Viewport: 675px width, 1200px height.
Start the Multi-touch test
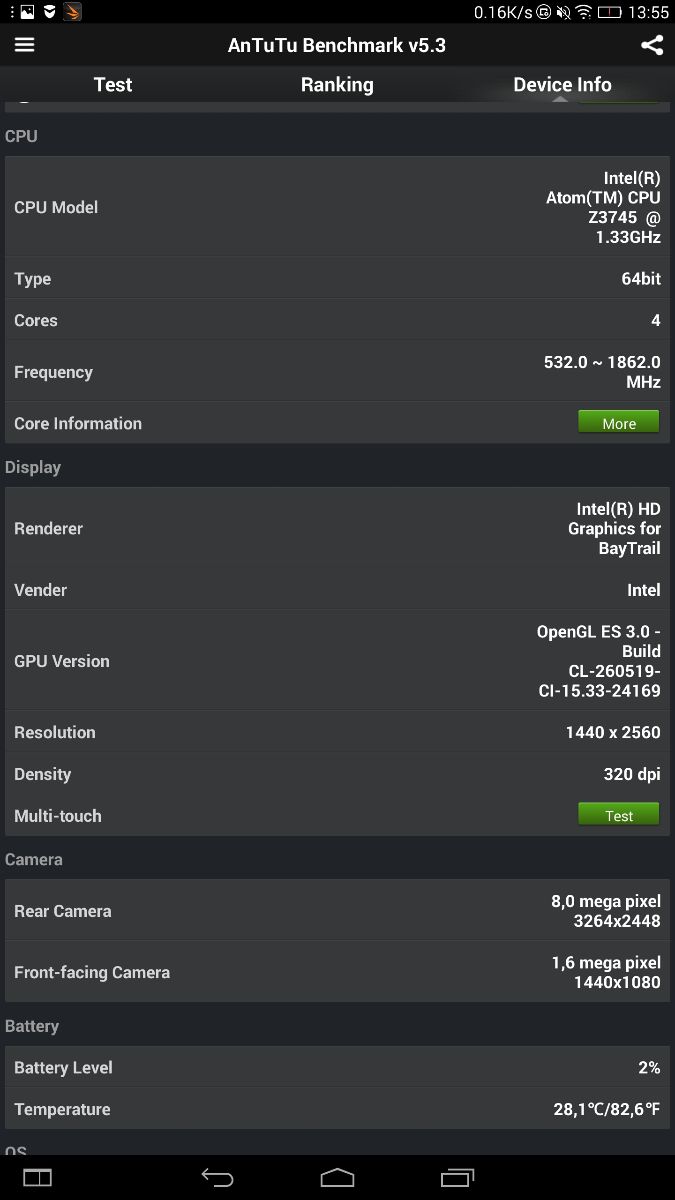pos(619,815)
